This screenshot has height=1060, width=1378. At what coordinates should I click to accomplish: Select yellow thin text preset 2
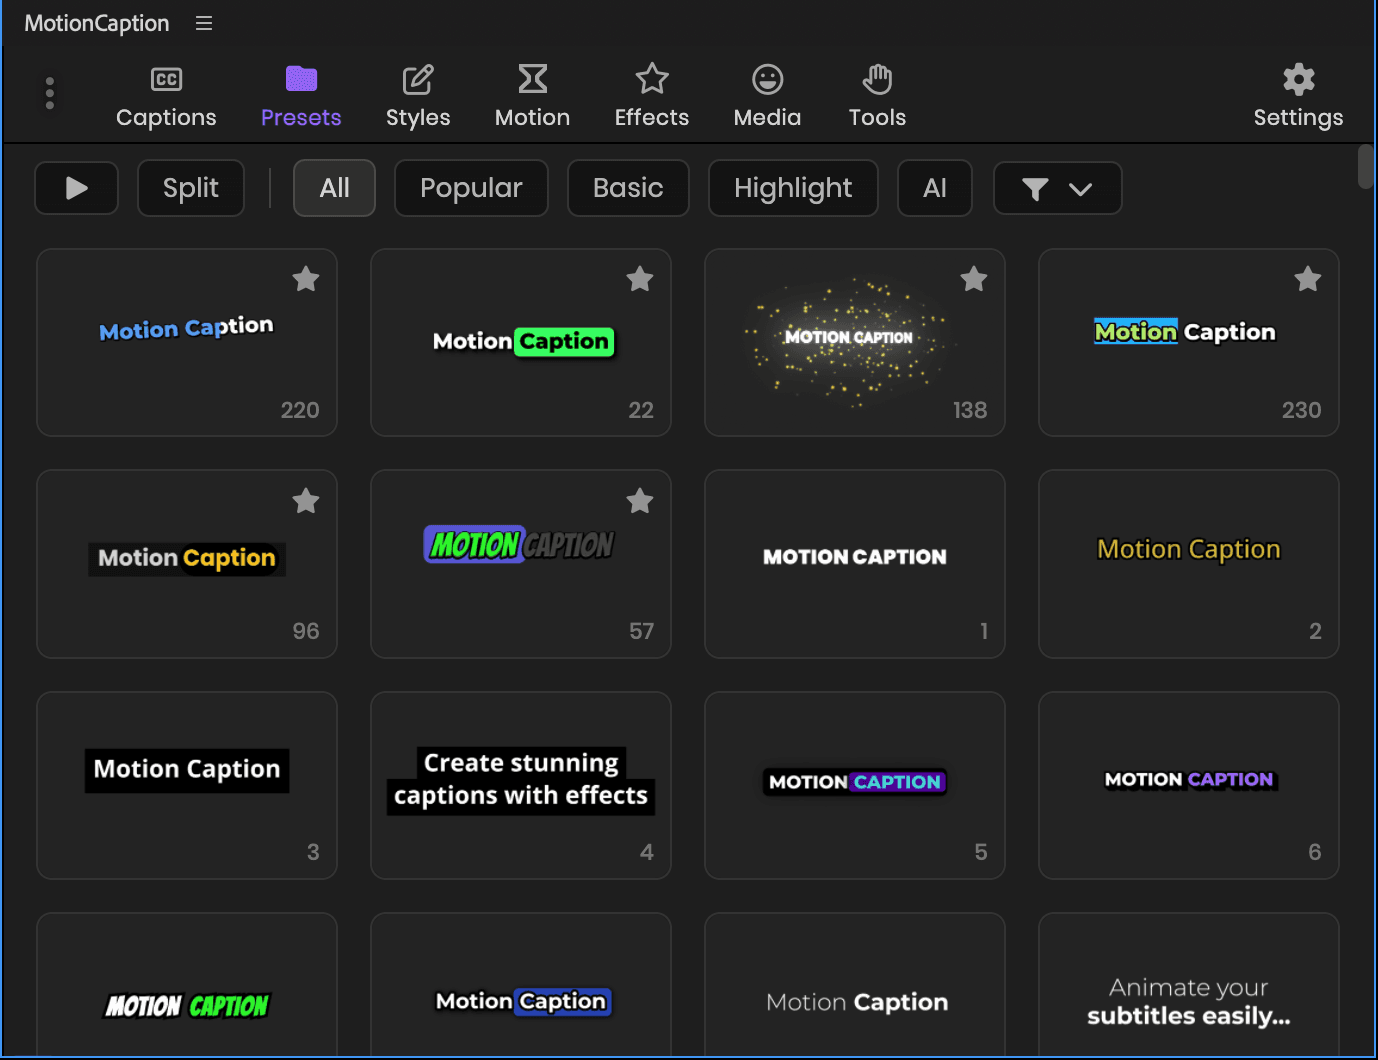[x=1189, y=564]
